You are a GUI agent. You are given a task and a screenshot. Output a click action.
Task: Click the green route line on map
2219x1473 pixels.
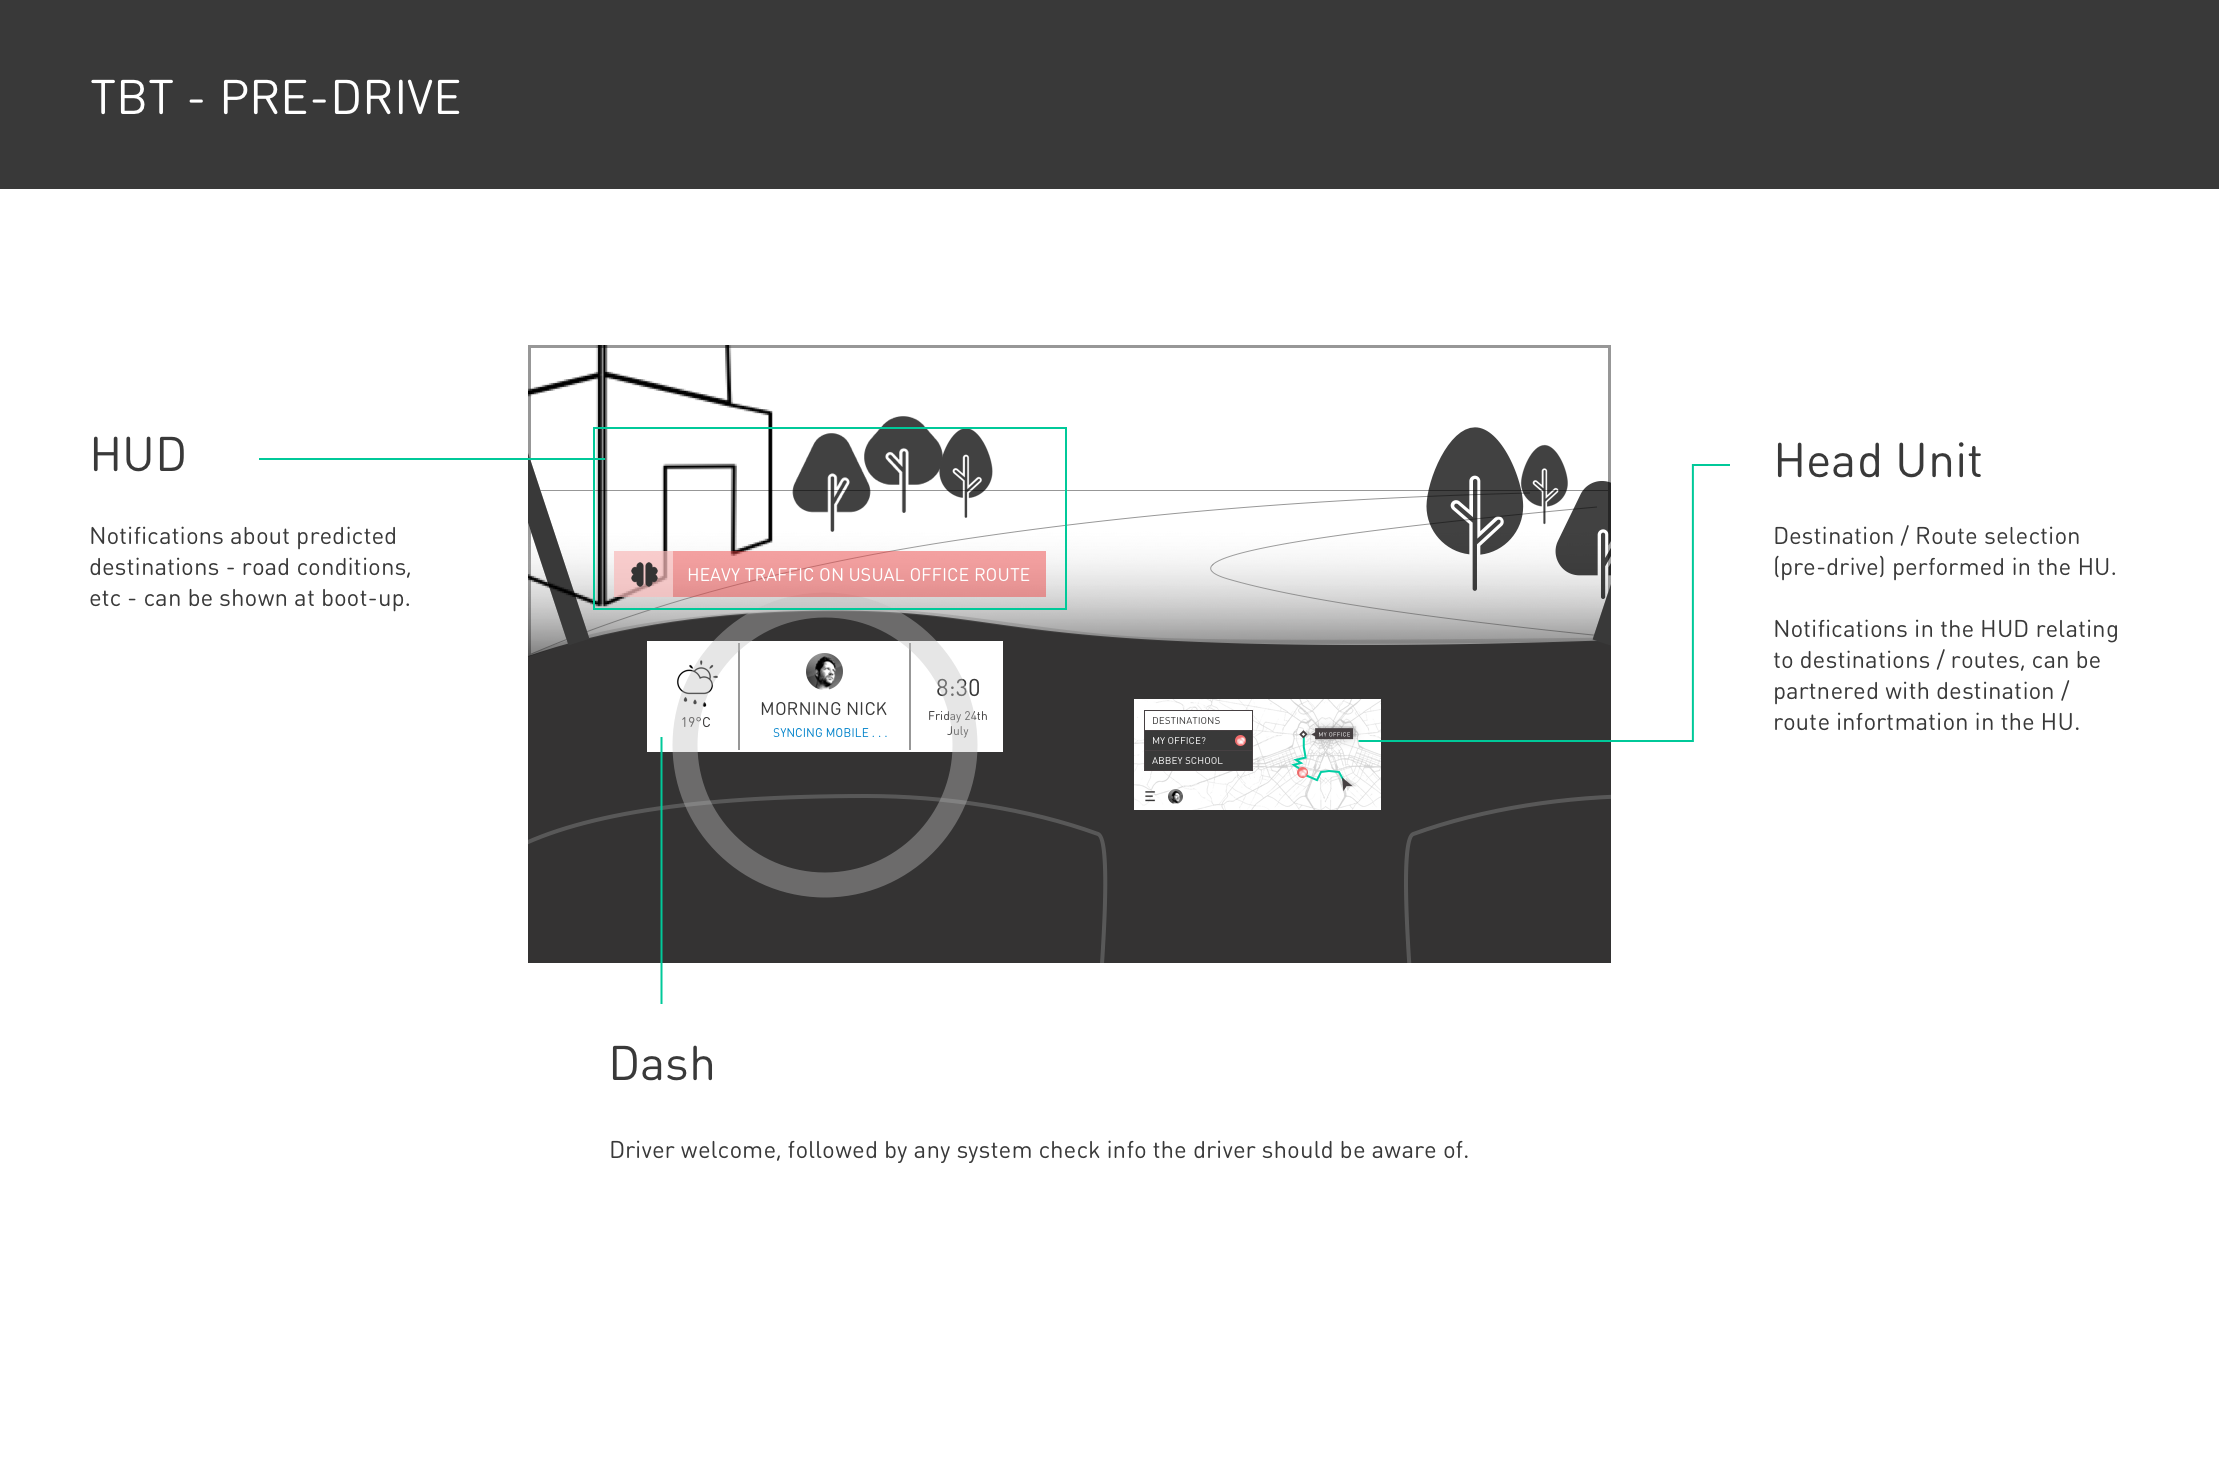[x=1329, y=771]
